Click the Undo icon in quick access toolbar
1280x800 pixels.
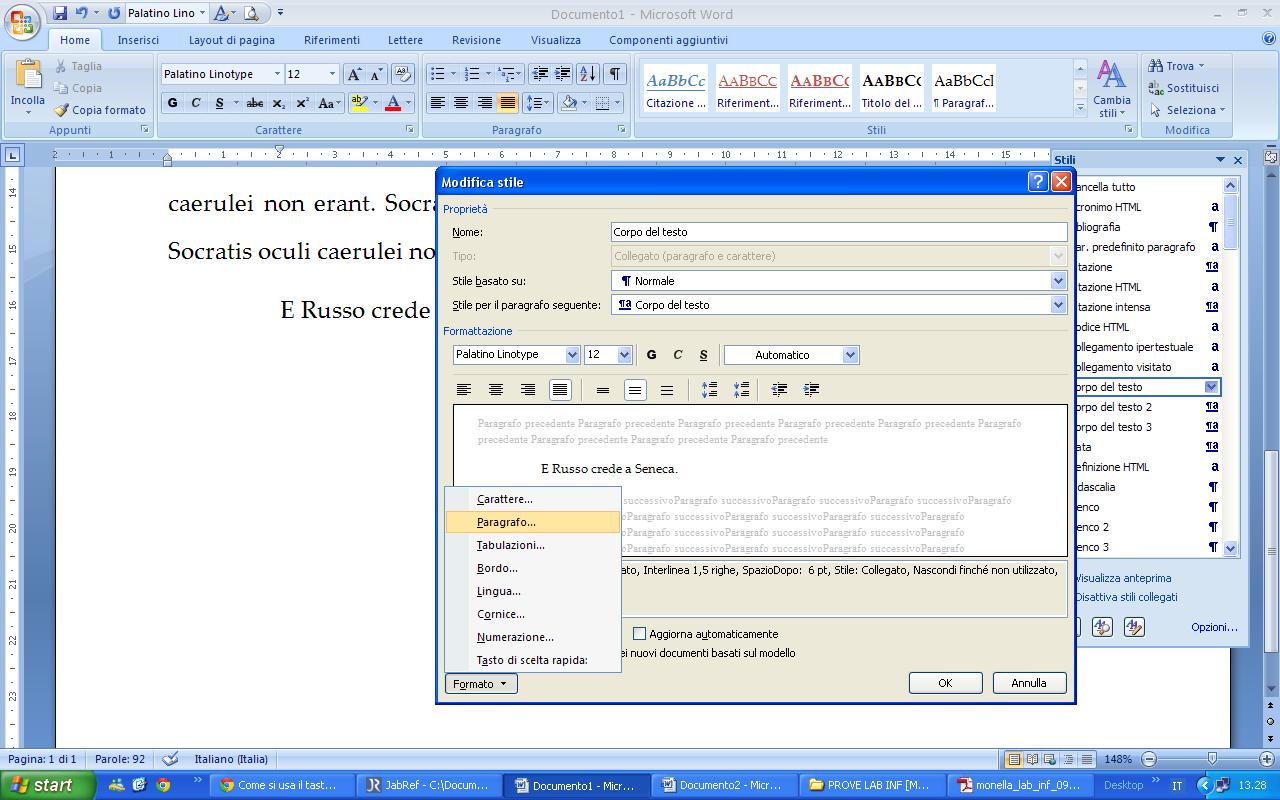point(82,13)
